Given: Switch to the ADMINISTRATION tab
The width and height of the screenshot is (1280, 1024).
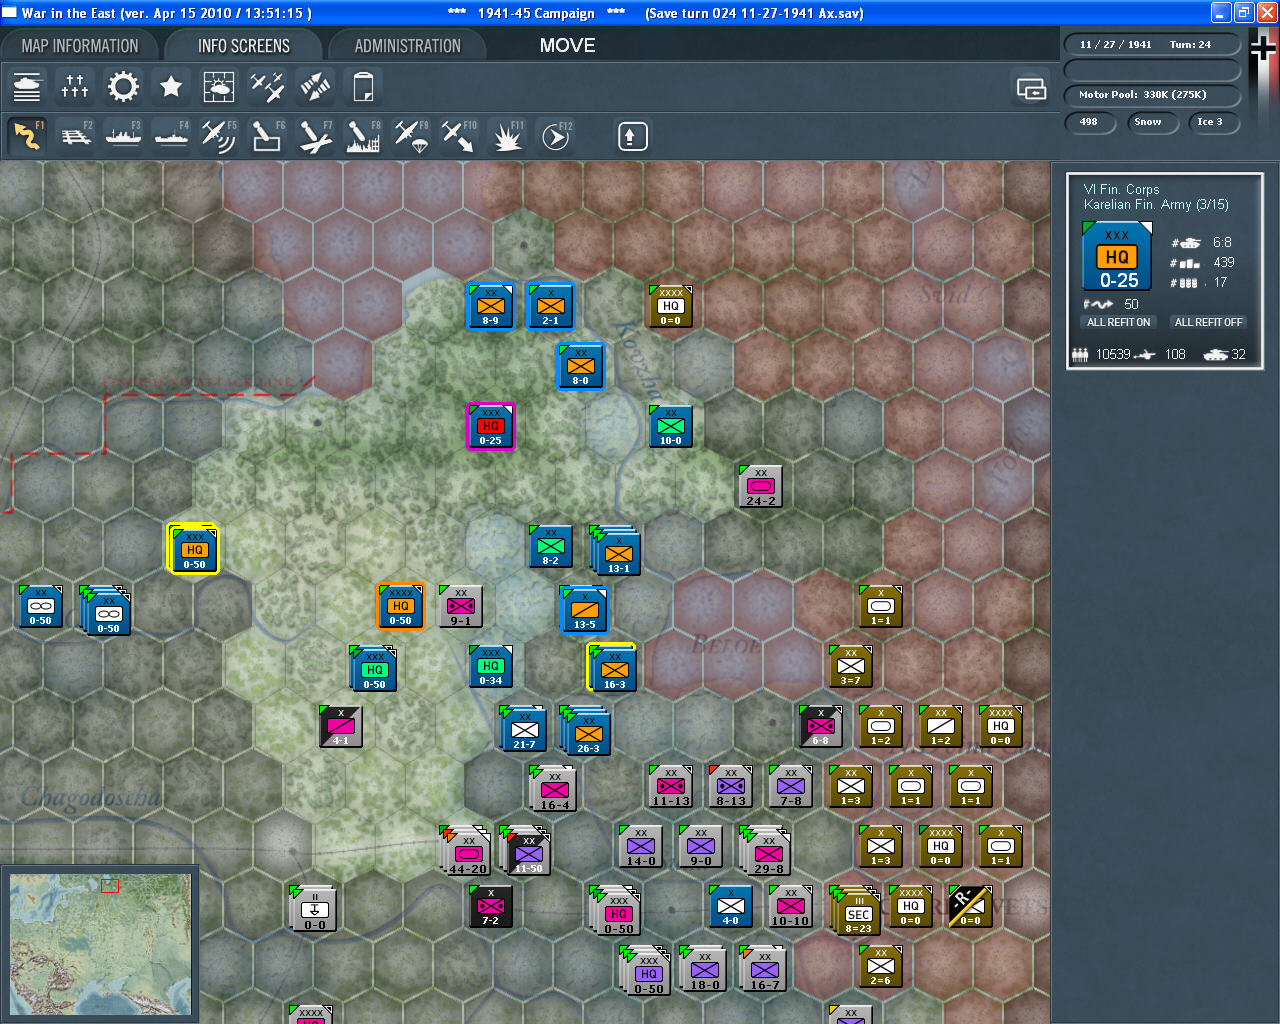Looking at the screenshot, I should (x=408, y=46).
